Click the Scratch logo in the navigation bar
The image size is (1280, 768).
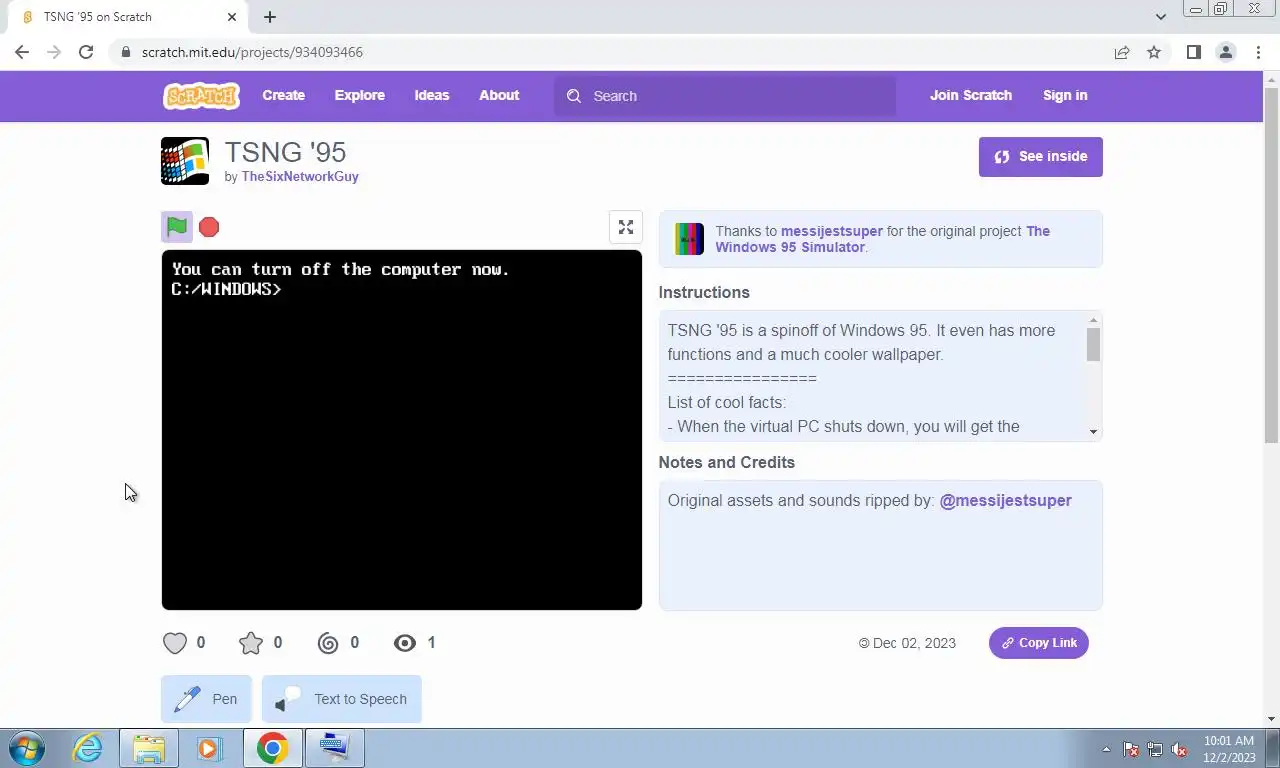pyautogui.click(x=201, y=96)
